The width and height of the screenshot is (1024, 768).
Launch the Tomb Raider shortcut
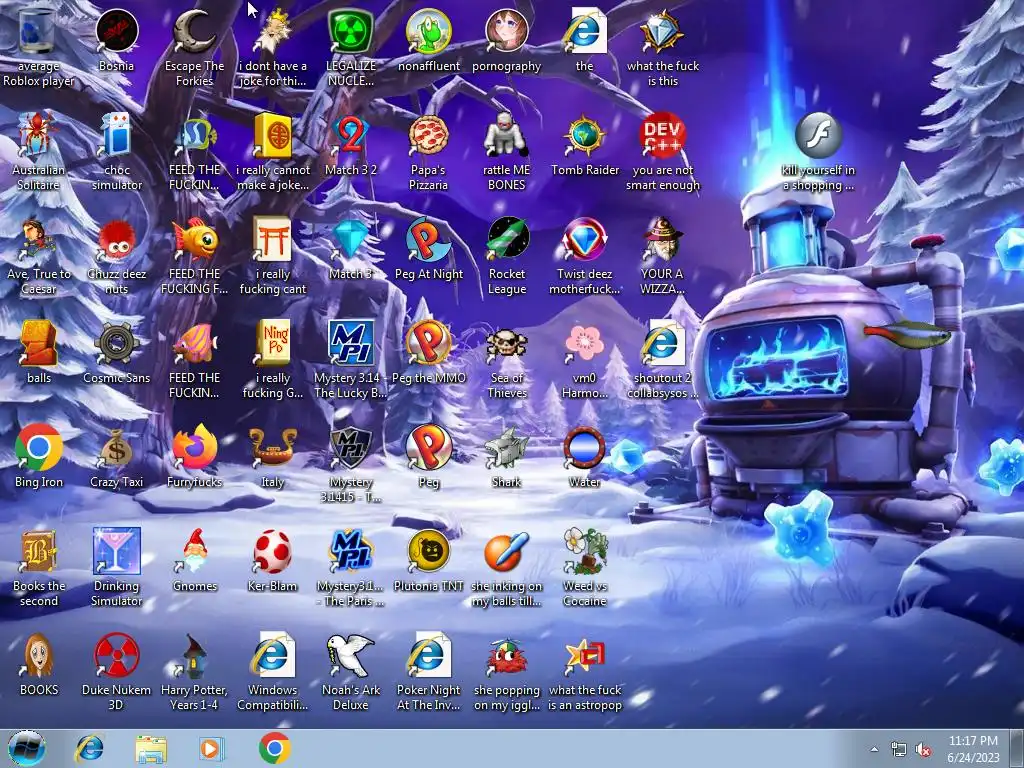(x=584, y=135)
